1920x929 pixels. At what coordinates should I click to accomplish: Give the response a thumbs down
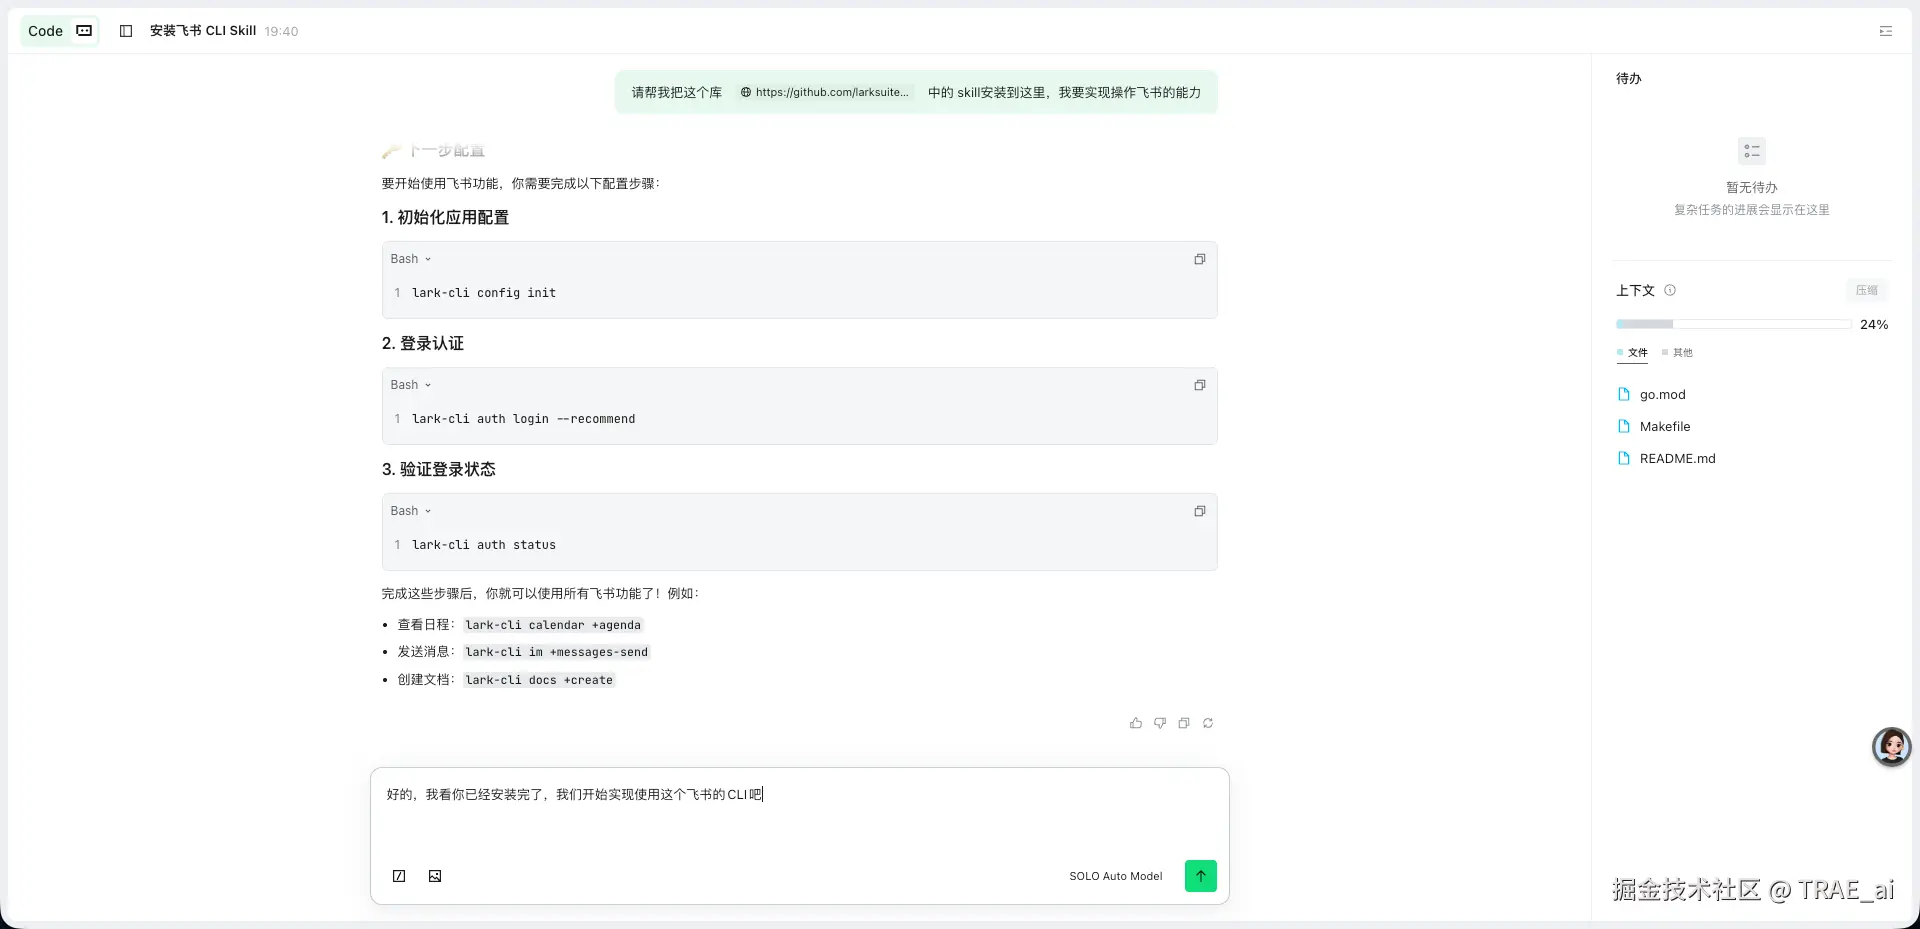tap(1160, 723)
